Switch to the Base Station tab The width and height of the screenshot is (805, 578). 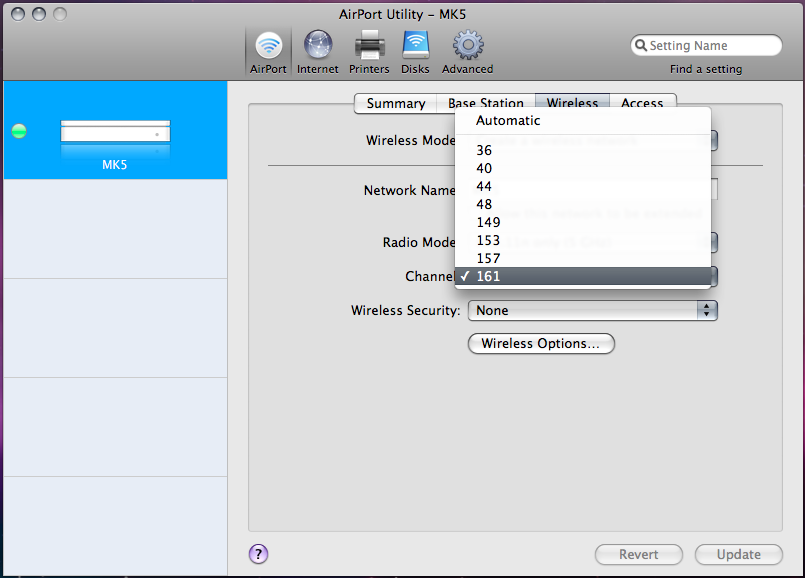[x=486, y=101]
